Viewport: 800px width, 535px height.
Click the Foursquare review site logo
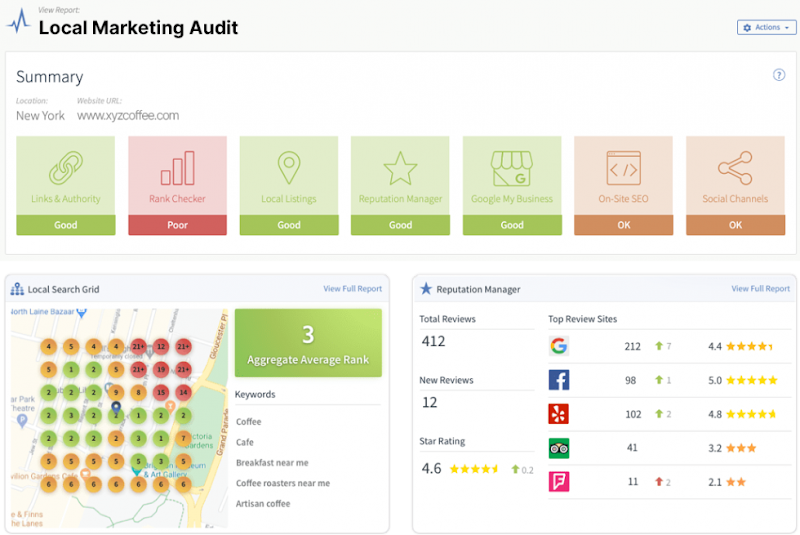pos(559,482)
